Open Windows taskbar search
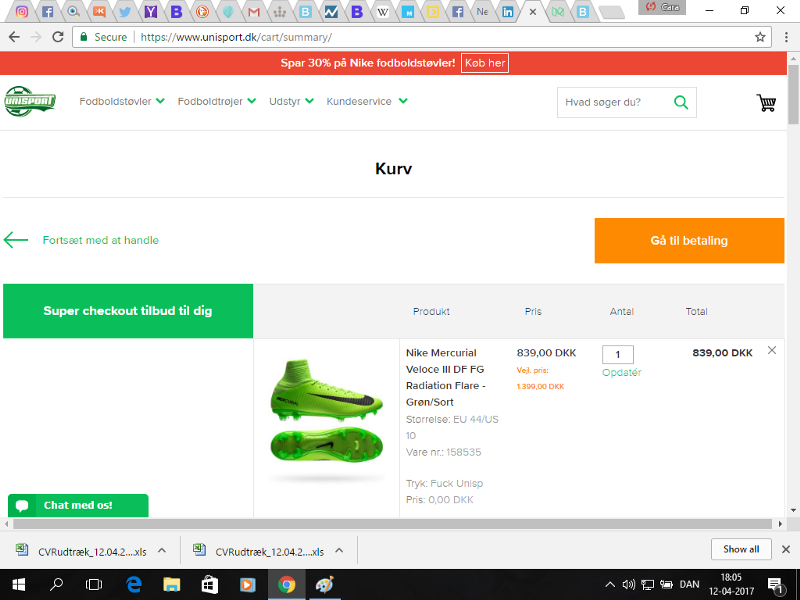Viewport: 800px width, 600px height. coord(56,585)
